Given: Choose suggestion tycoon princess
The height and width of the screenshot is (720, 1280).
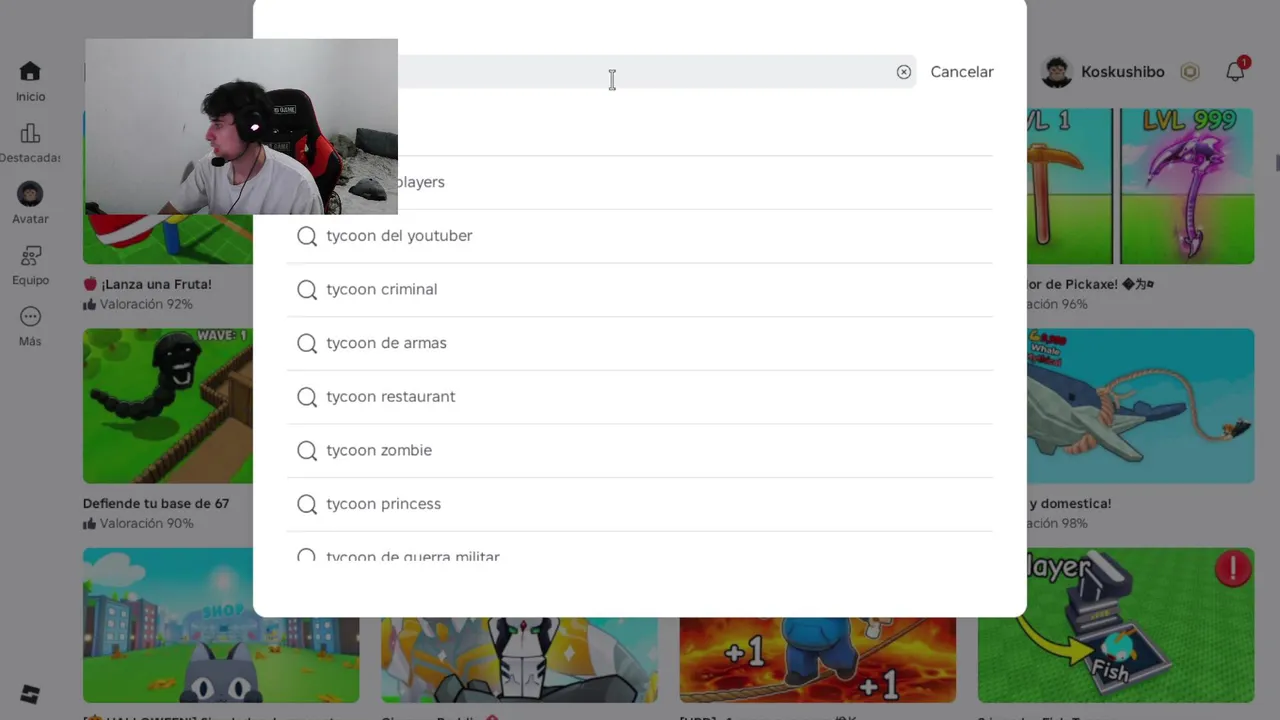Looking at the screenshot, I should (640, 504).
